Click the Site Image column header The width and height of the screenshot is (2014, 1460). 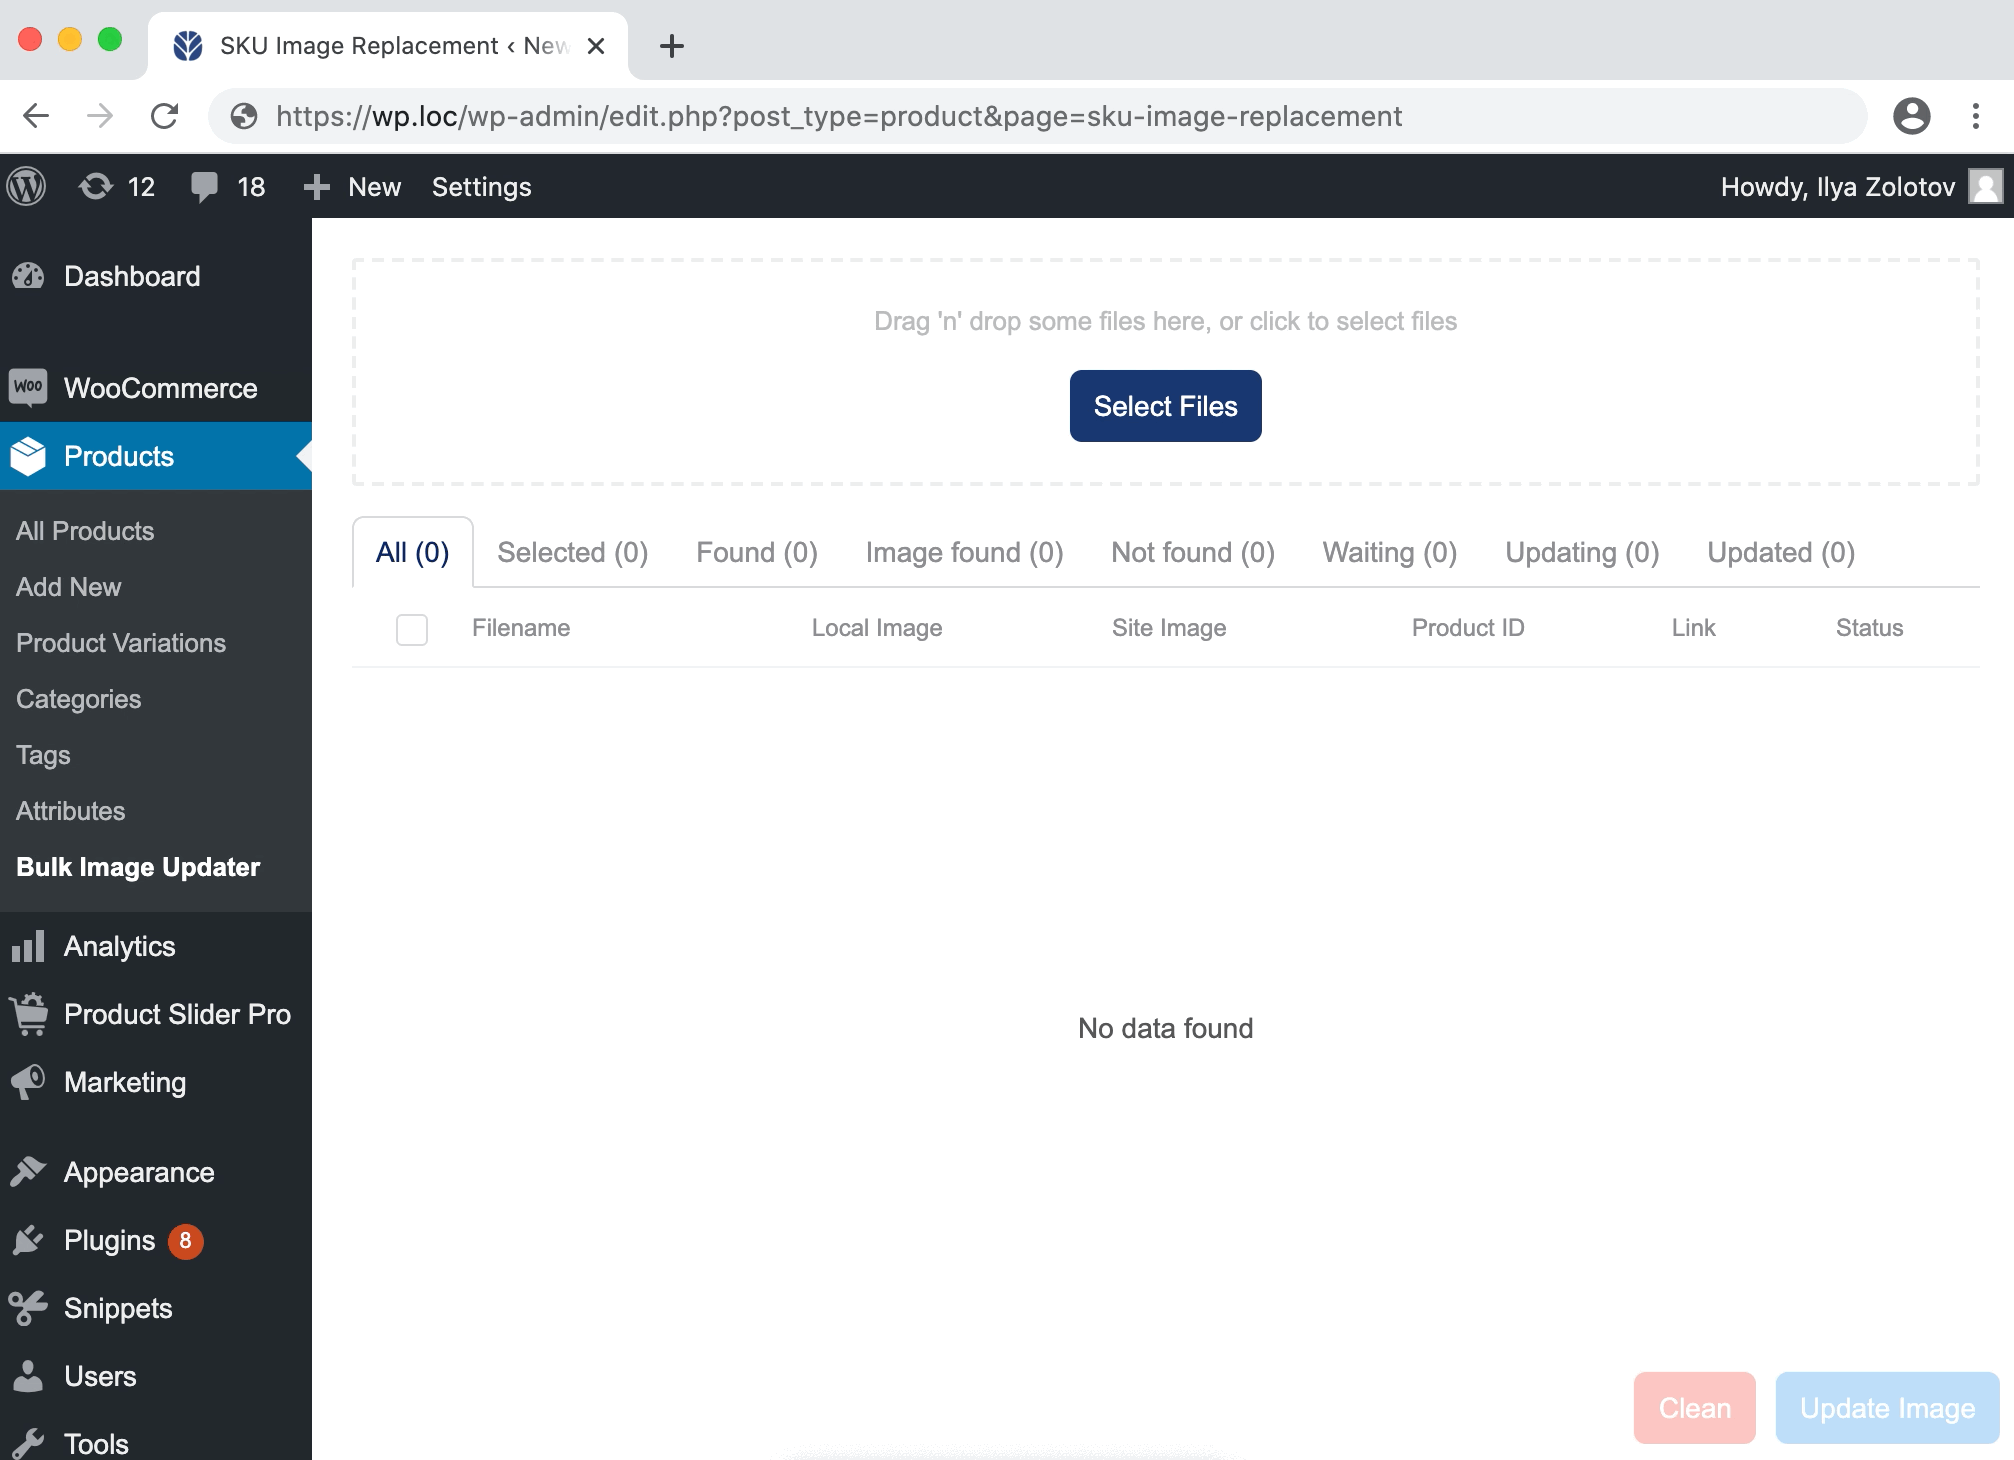(x=1169, y=628)
